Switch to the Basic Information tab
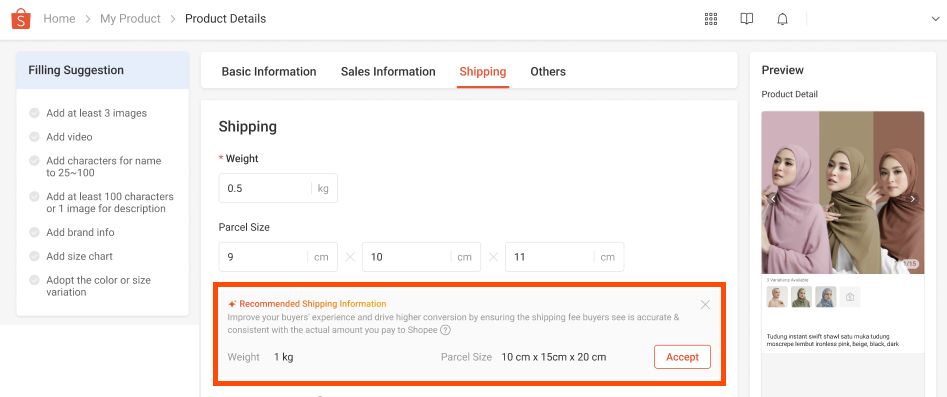947x397 pixels. 269,71
